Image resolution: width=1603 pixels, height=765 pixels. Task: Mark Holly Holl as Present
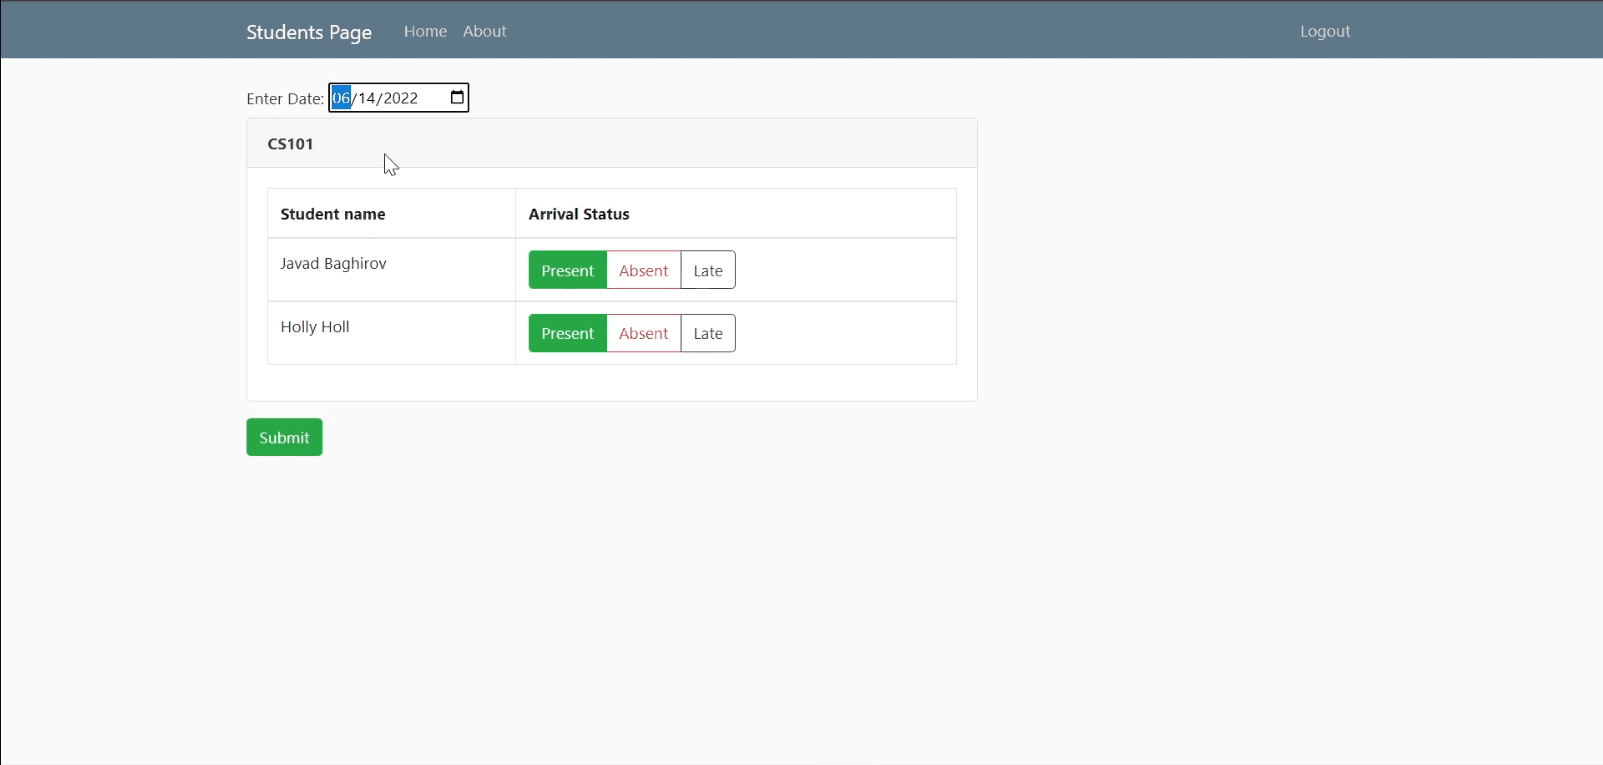point(567,333)
